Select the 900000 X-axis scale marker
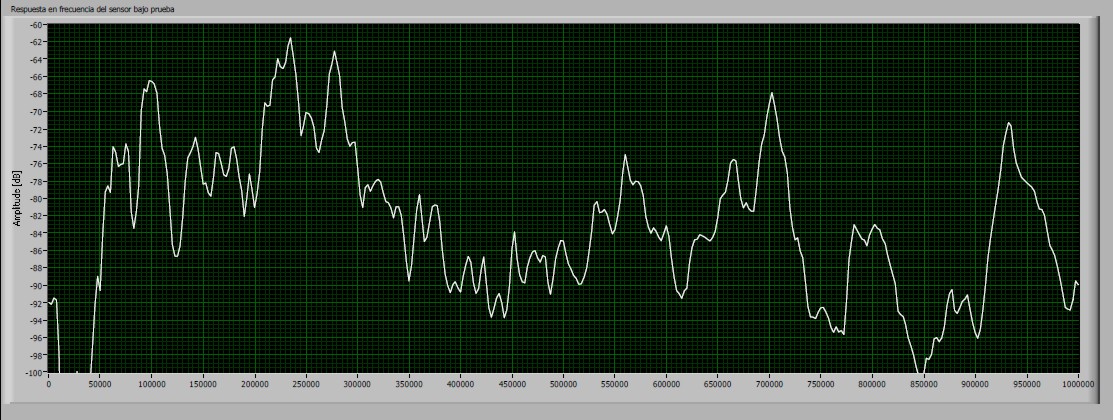The image size is (1113, 420). tap(976, 384)
